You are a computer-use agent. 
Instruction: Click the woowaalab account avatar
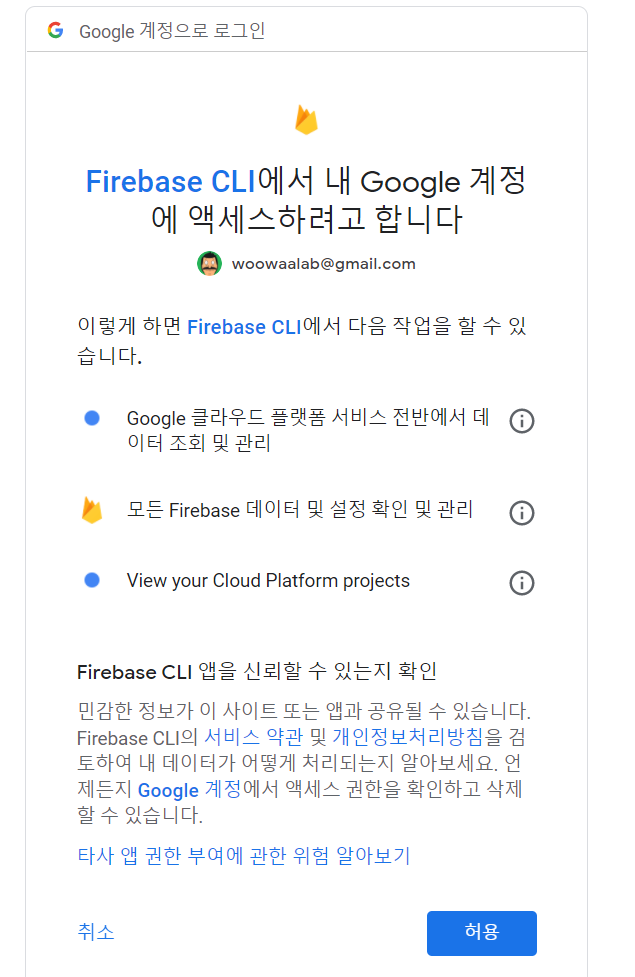209,264
